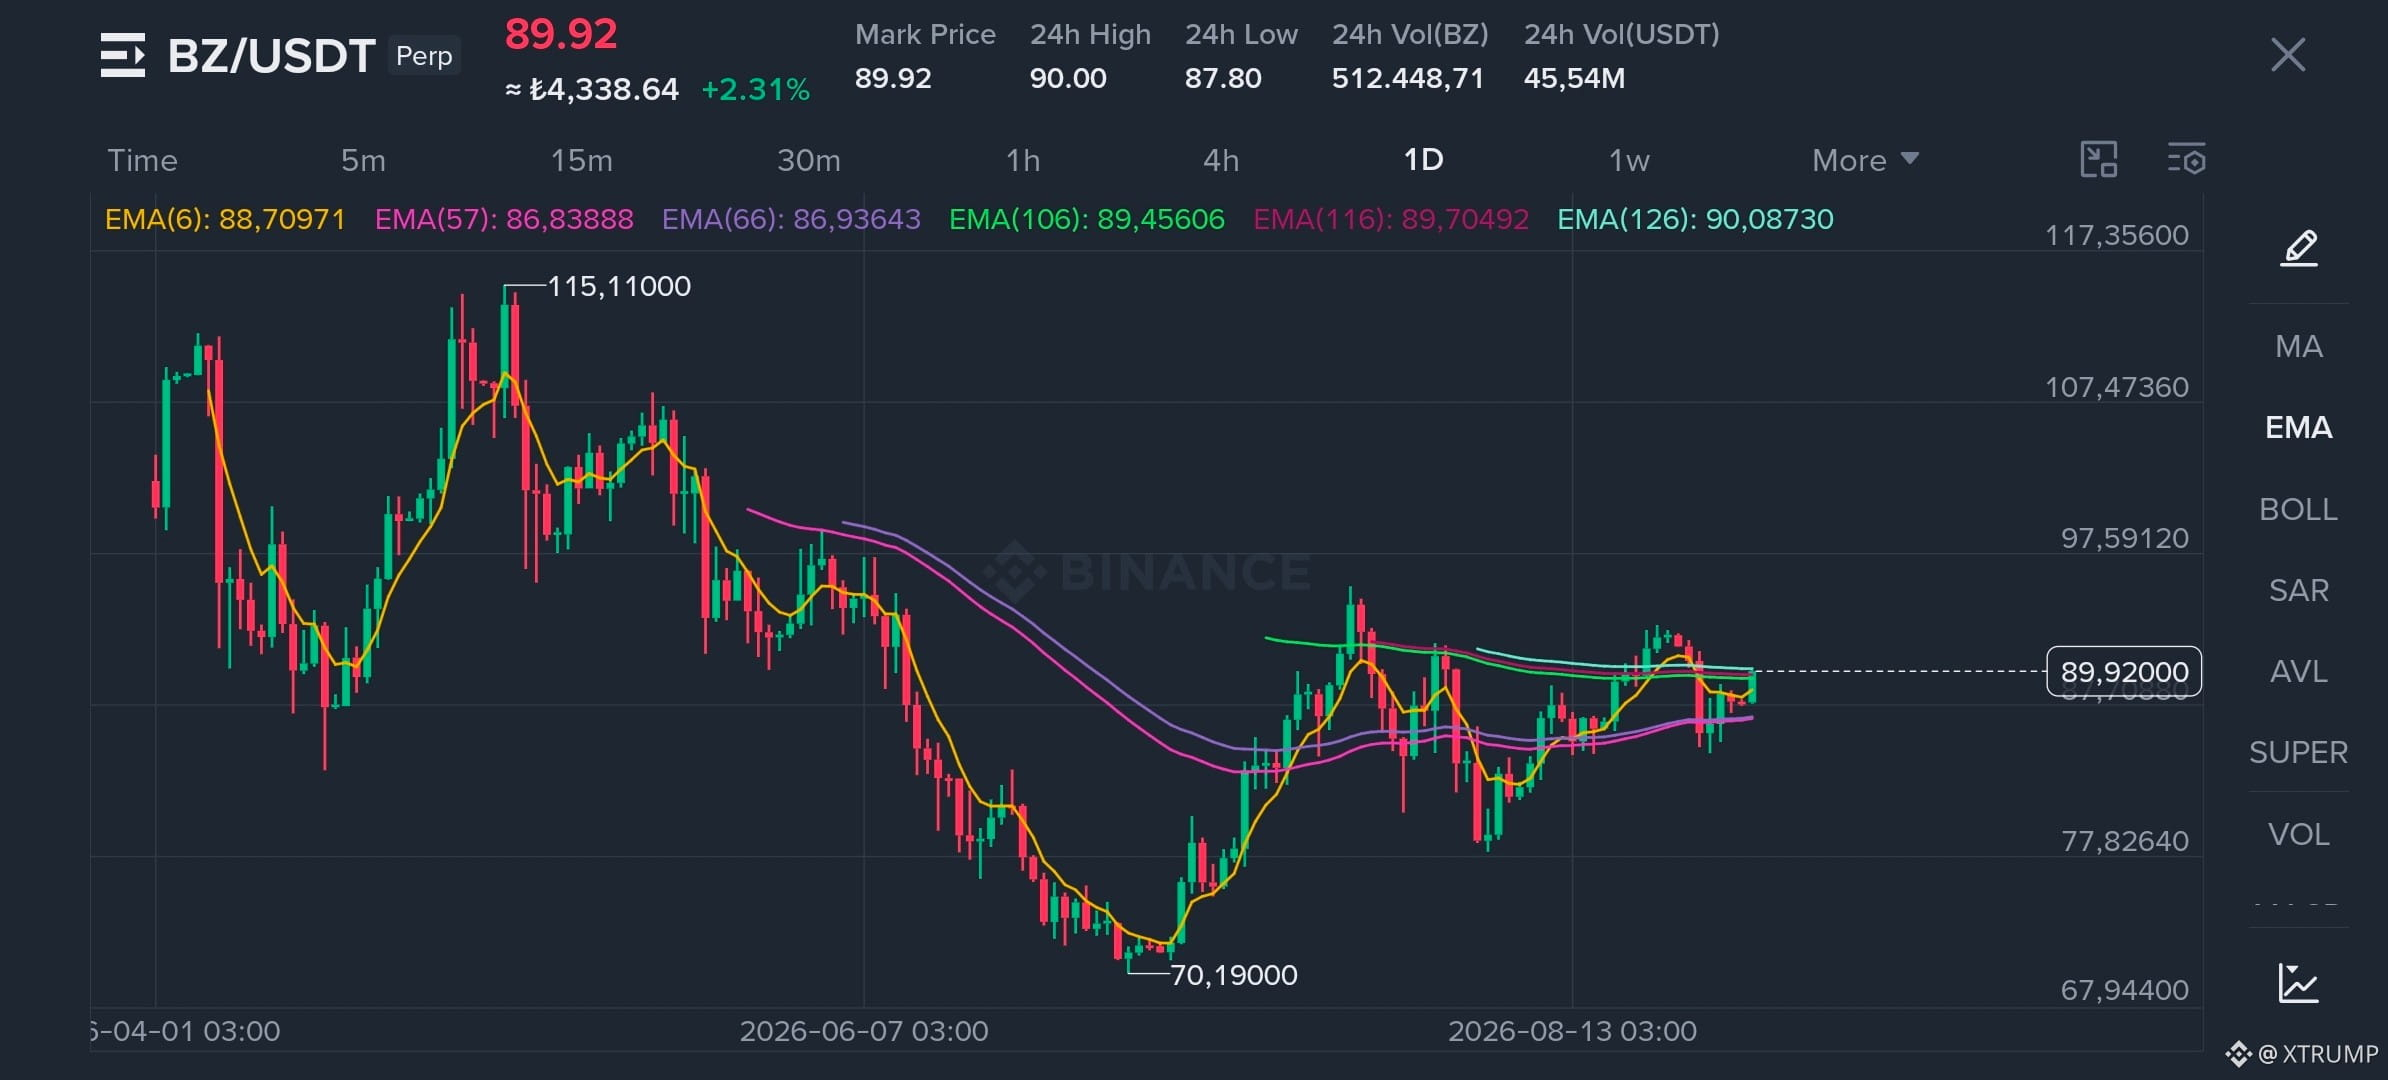Tap the current price label 89,92000
The height and width of the screenshot is (1080, 2388).
tap(2124, 672)
